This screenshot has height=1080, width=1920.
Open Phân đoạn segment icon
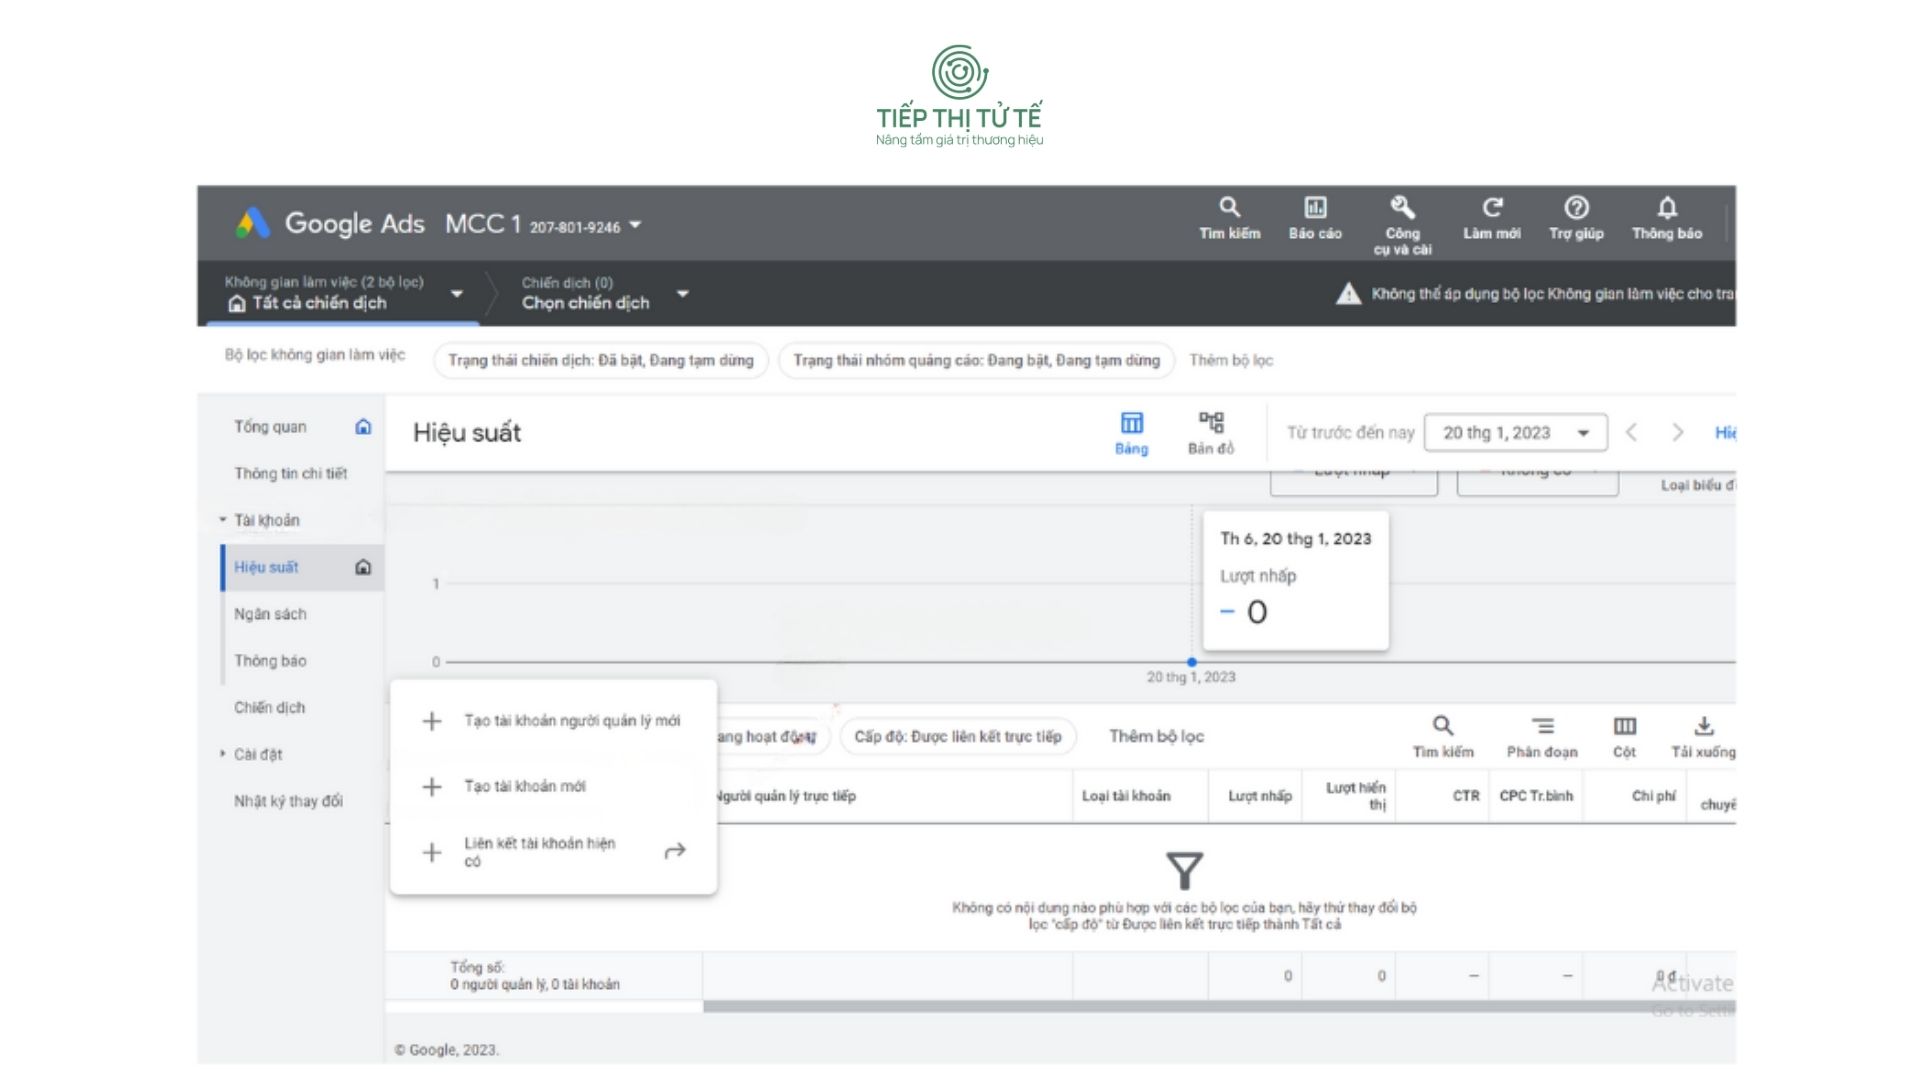click(x=1542, y=727)
